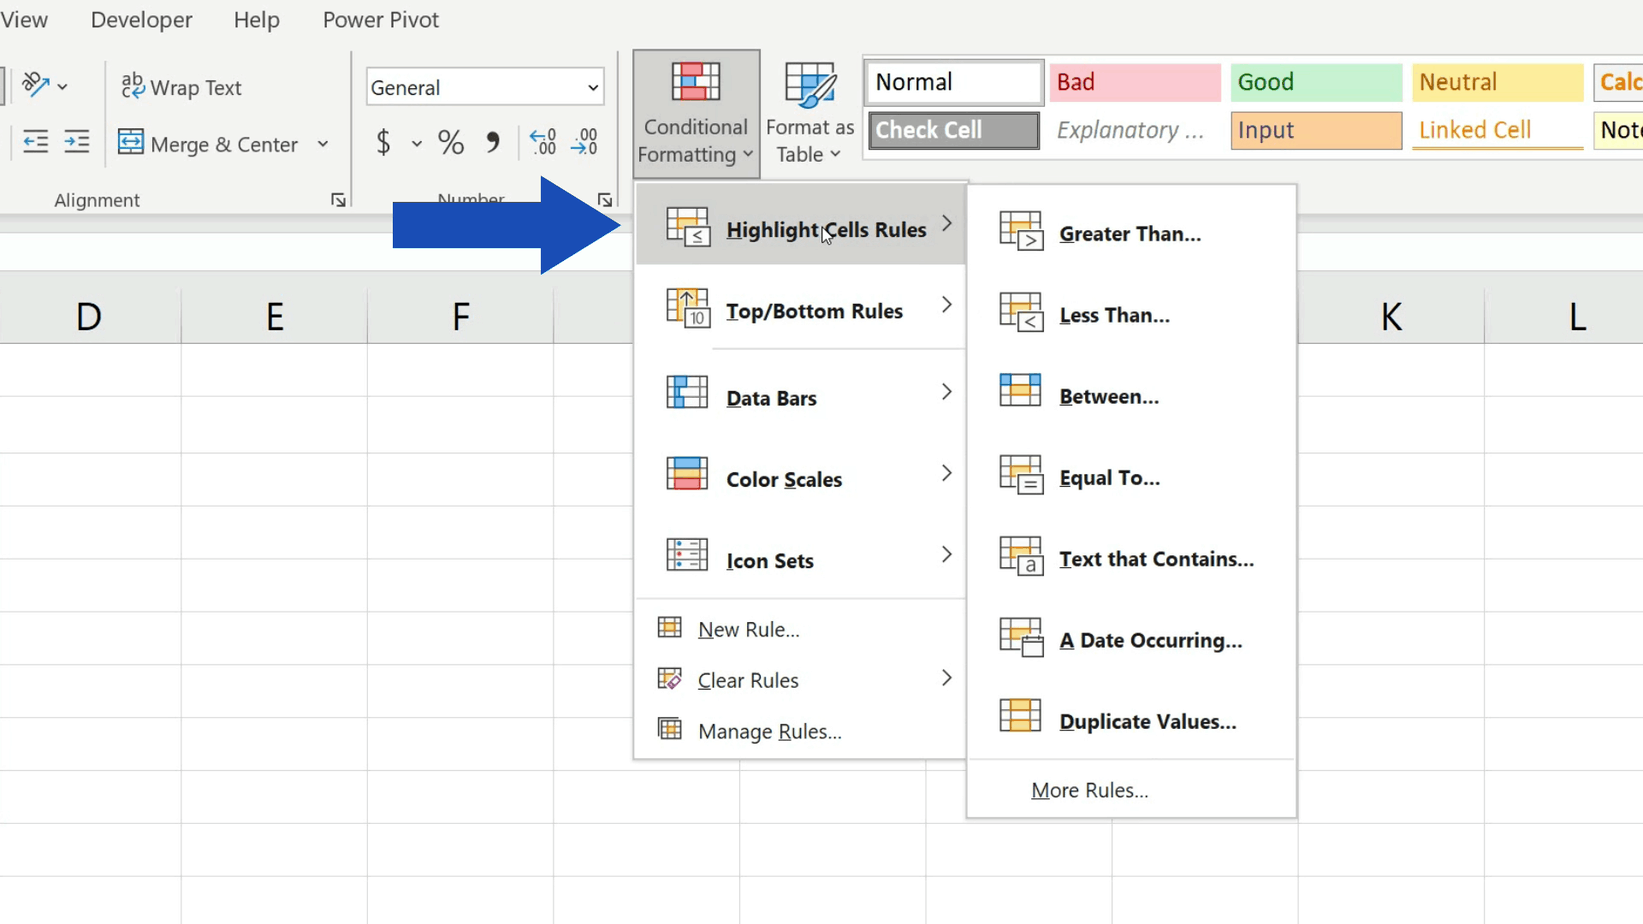This screenshot has height=924, width=1643.
Task: Click the Increase Decimal icon
Action: point(542,142)
